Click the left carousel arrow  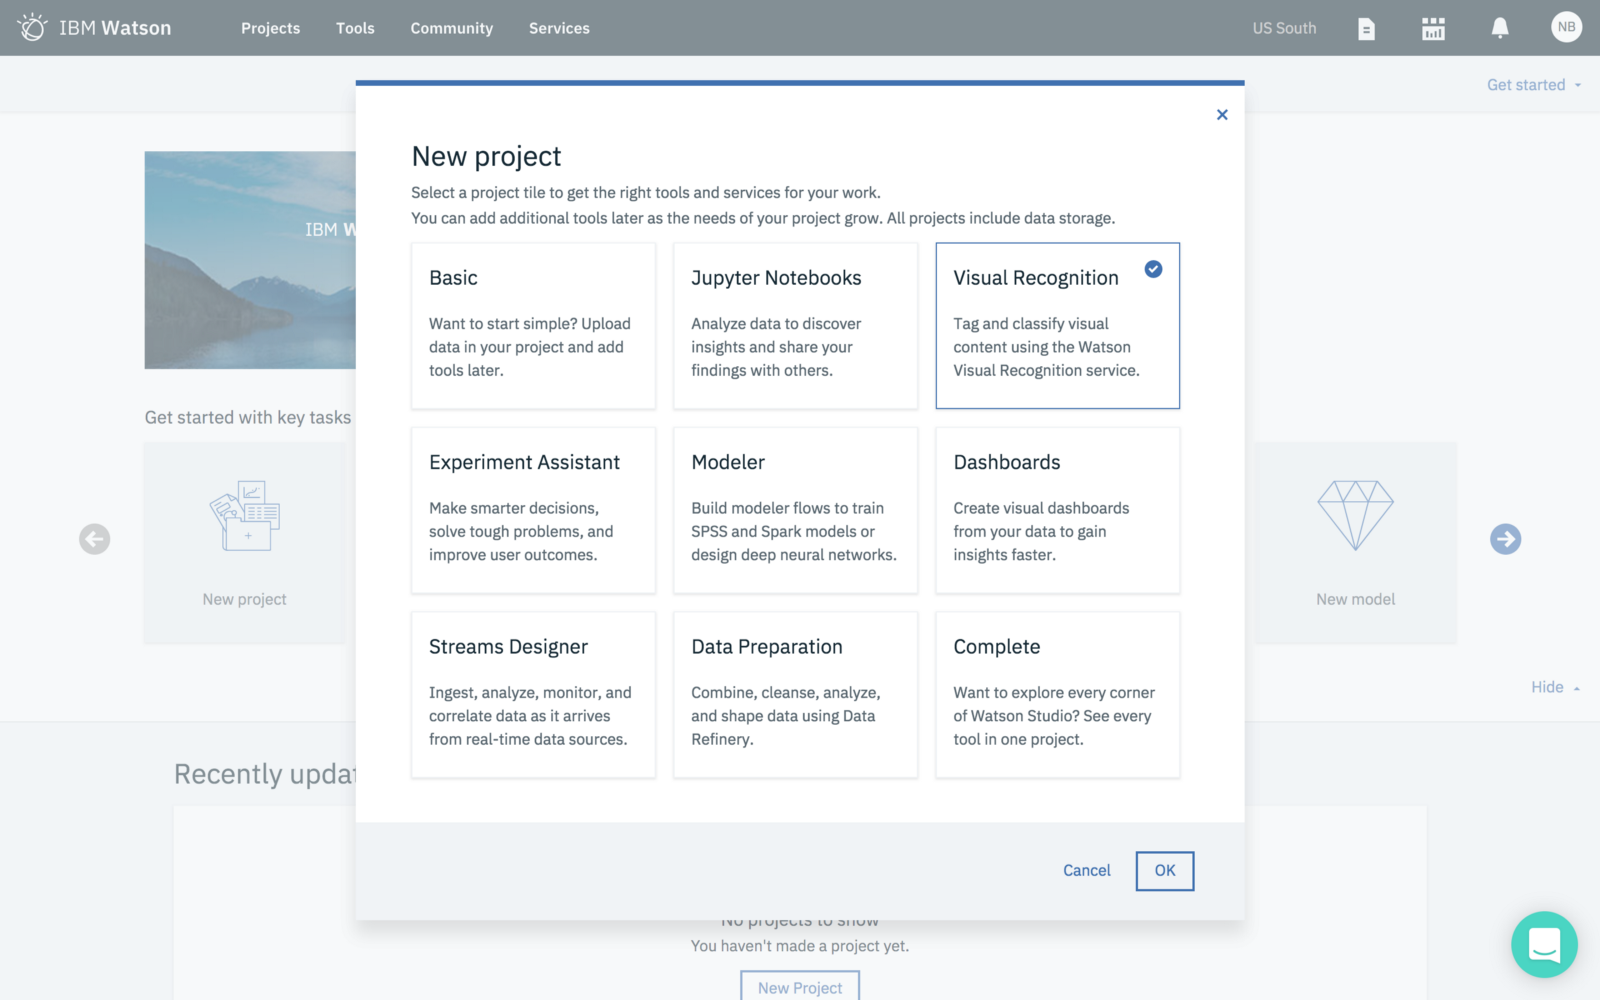pos(95,539)
